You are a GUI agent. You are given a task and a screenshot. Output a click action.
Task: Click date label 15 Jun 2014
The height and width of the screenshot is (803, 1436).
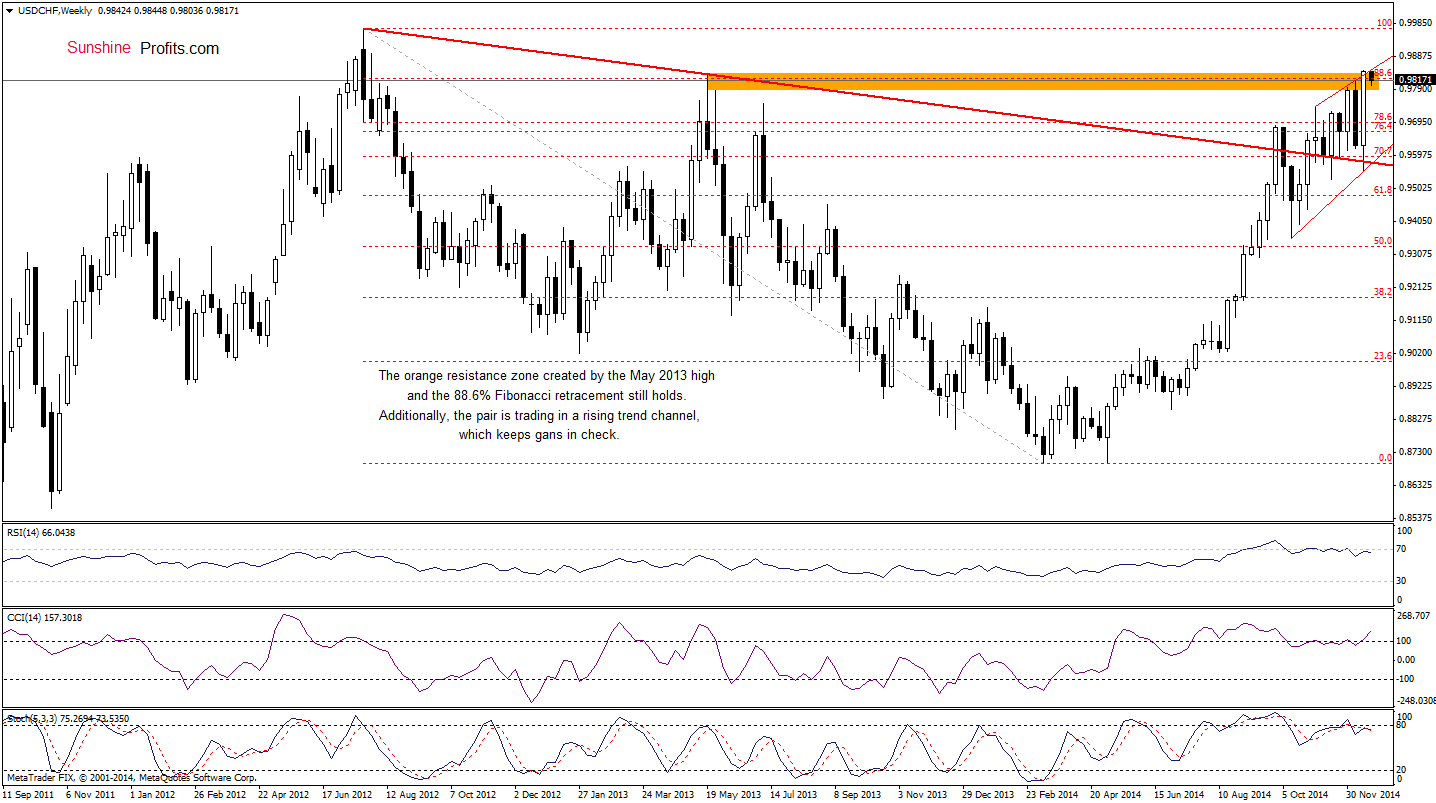1181,795
